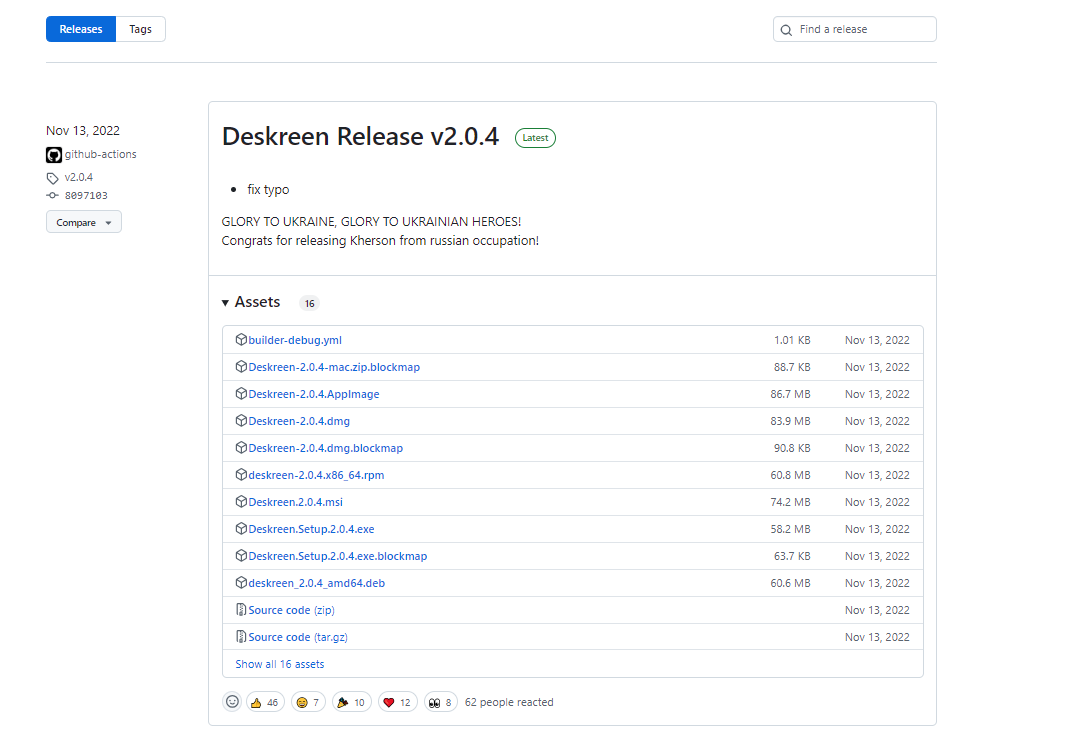Click the smiley add-reaction icon
This screenshot has height=729, width=1074.
pyautogui.click(x=232, y=702)
